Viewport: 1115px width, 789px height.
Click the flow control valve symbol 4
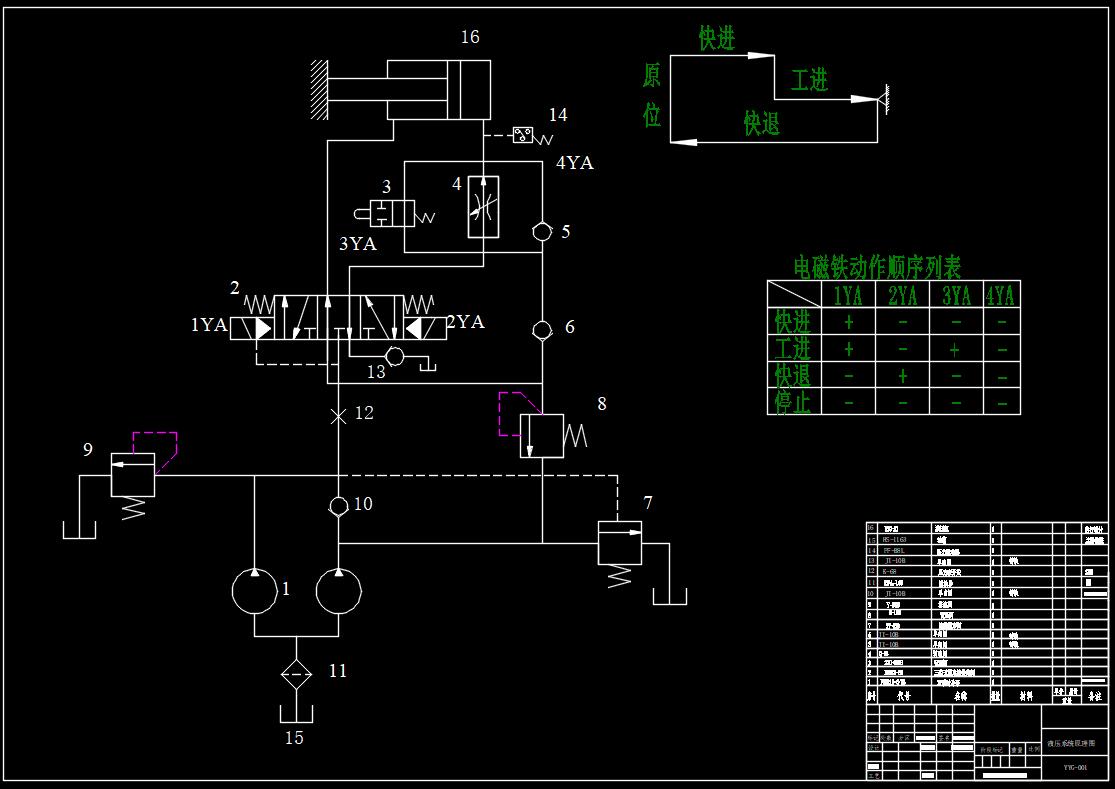[x=484, y=207]
